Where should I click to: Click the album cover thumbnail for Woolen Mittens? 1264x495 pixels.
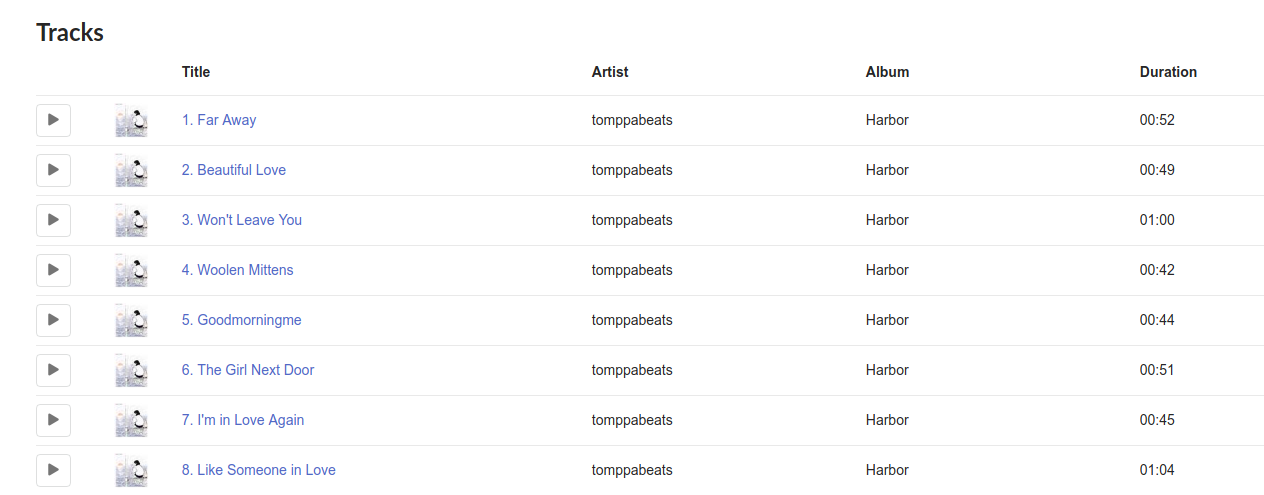[131, 270]
